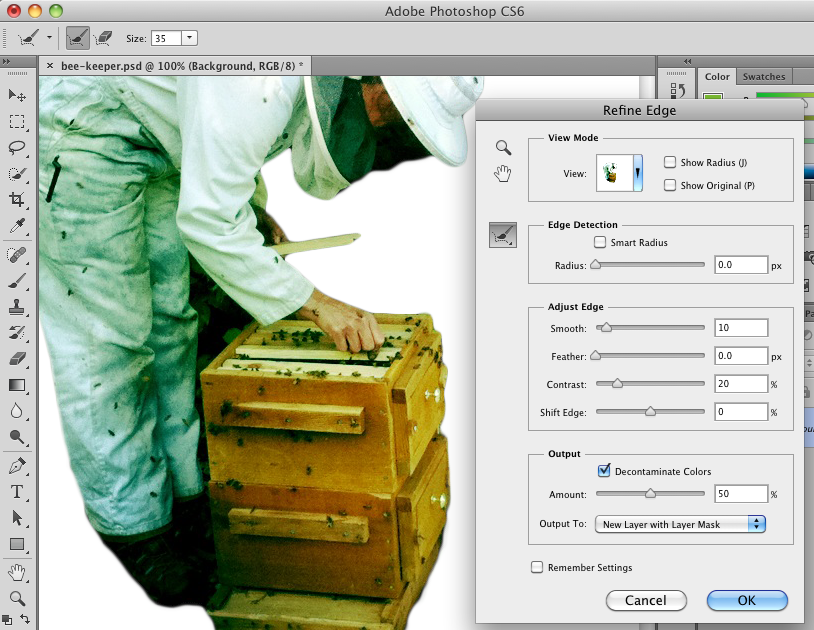The image size is (814, 630).
Task: Select the Type tool
Action: [x=17, y=492]
